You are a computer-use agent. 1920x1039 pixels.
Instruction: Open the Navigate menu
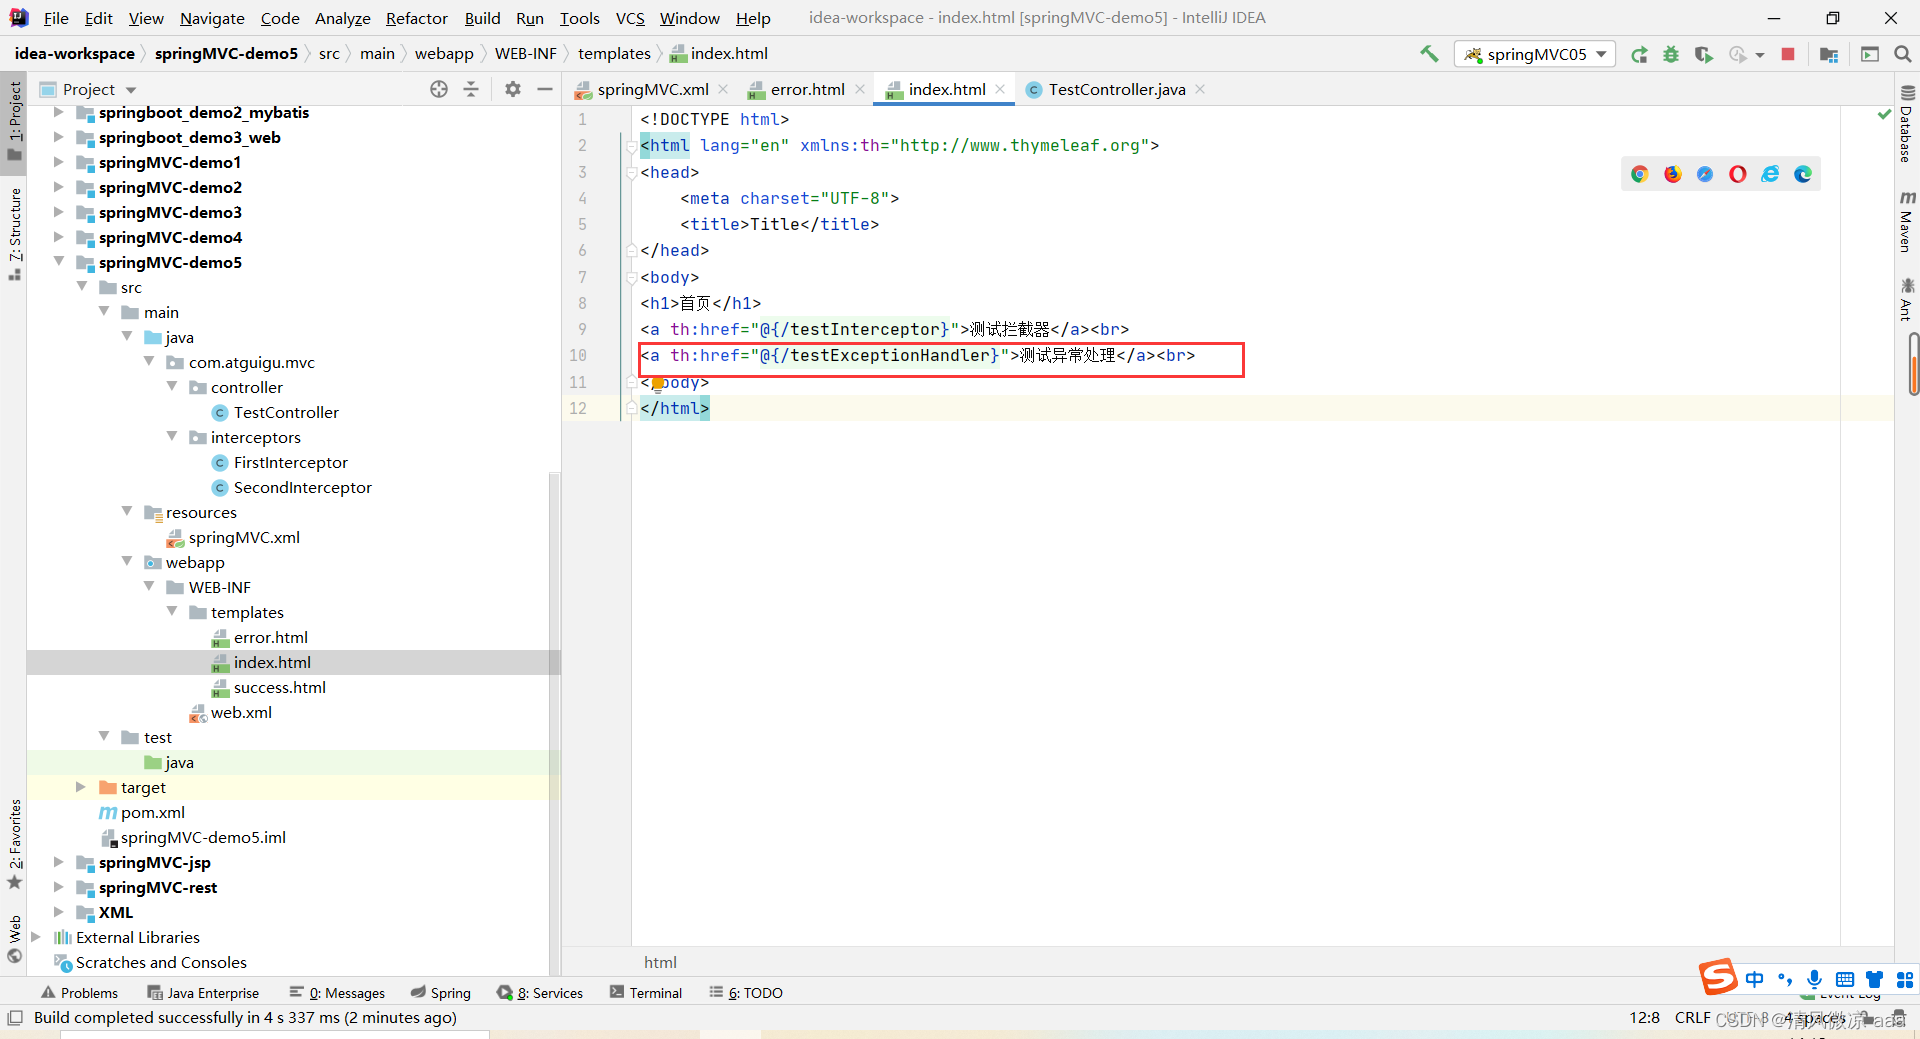click(212, 18)
